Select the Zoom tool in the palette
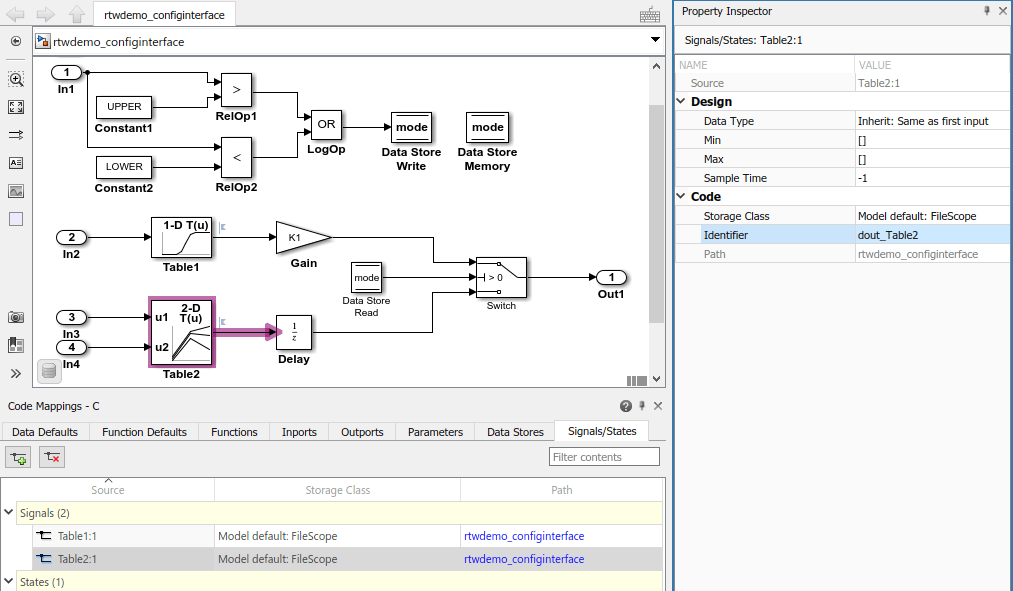Viewport: 1013px width, 591px height. coord(15,78)
